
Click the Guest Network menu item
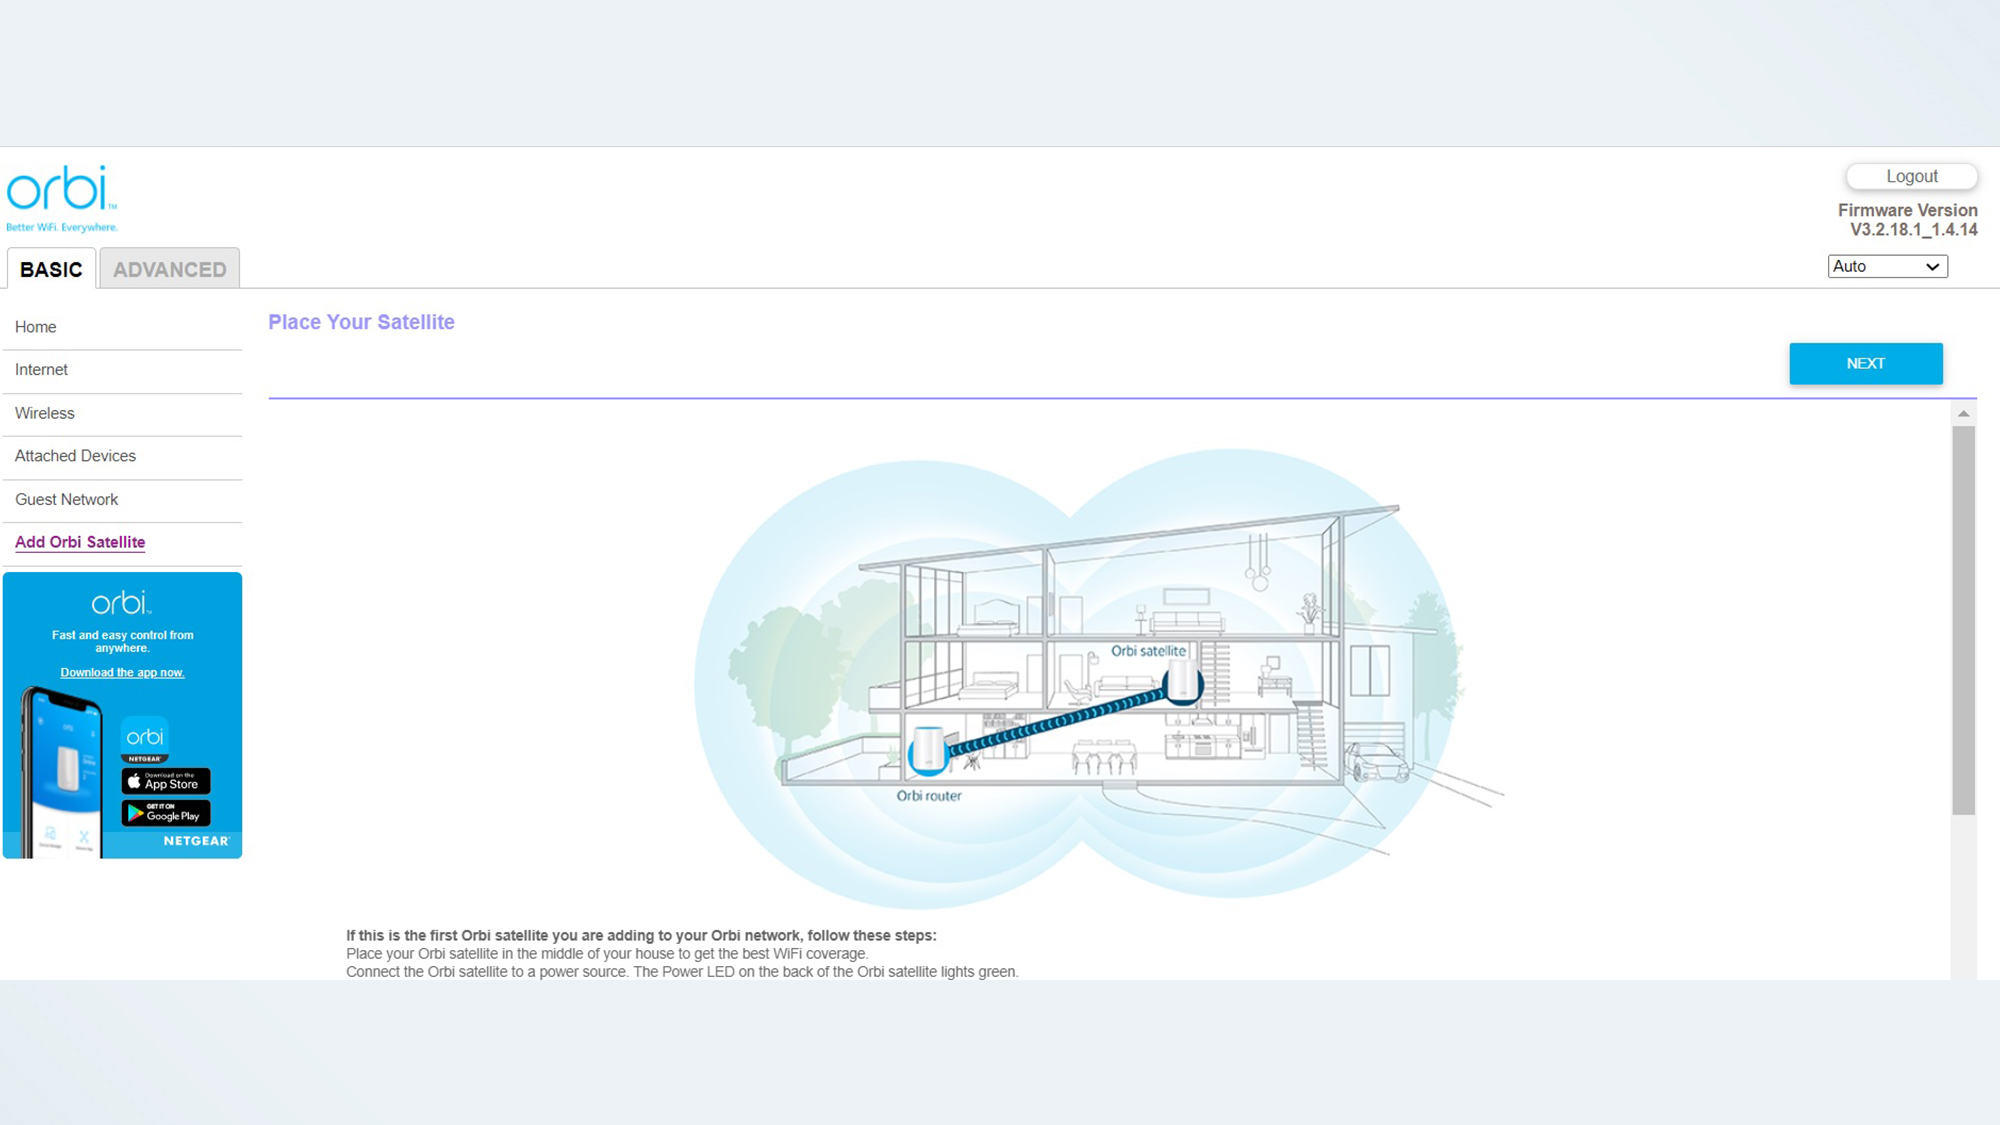point(65,499)
